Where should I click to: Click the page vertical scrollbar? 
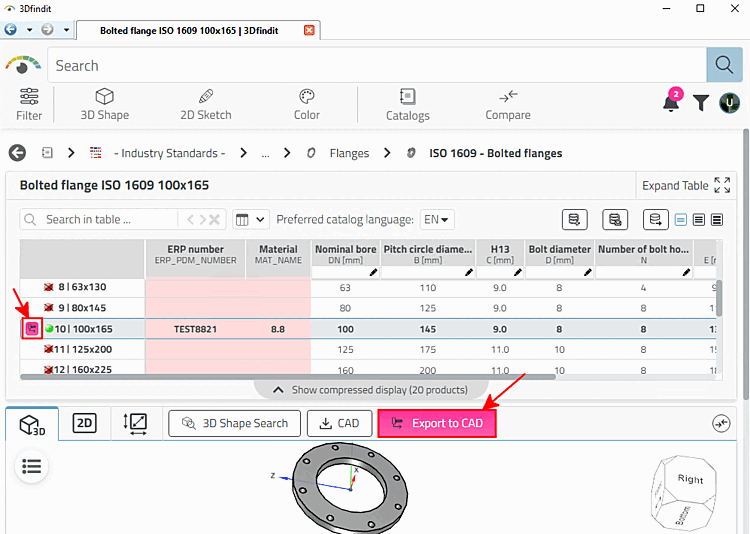click(746, 263)
